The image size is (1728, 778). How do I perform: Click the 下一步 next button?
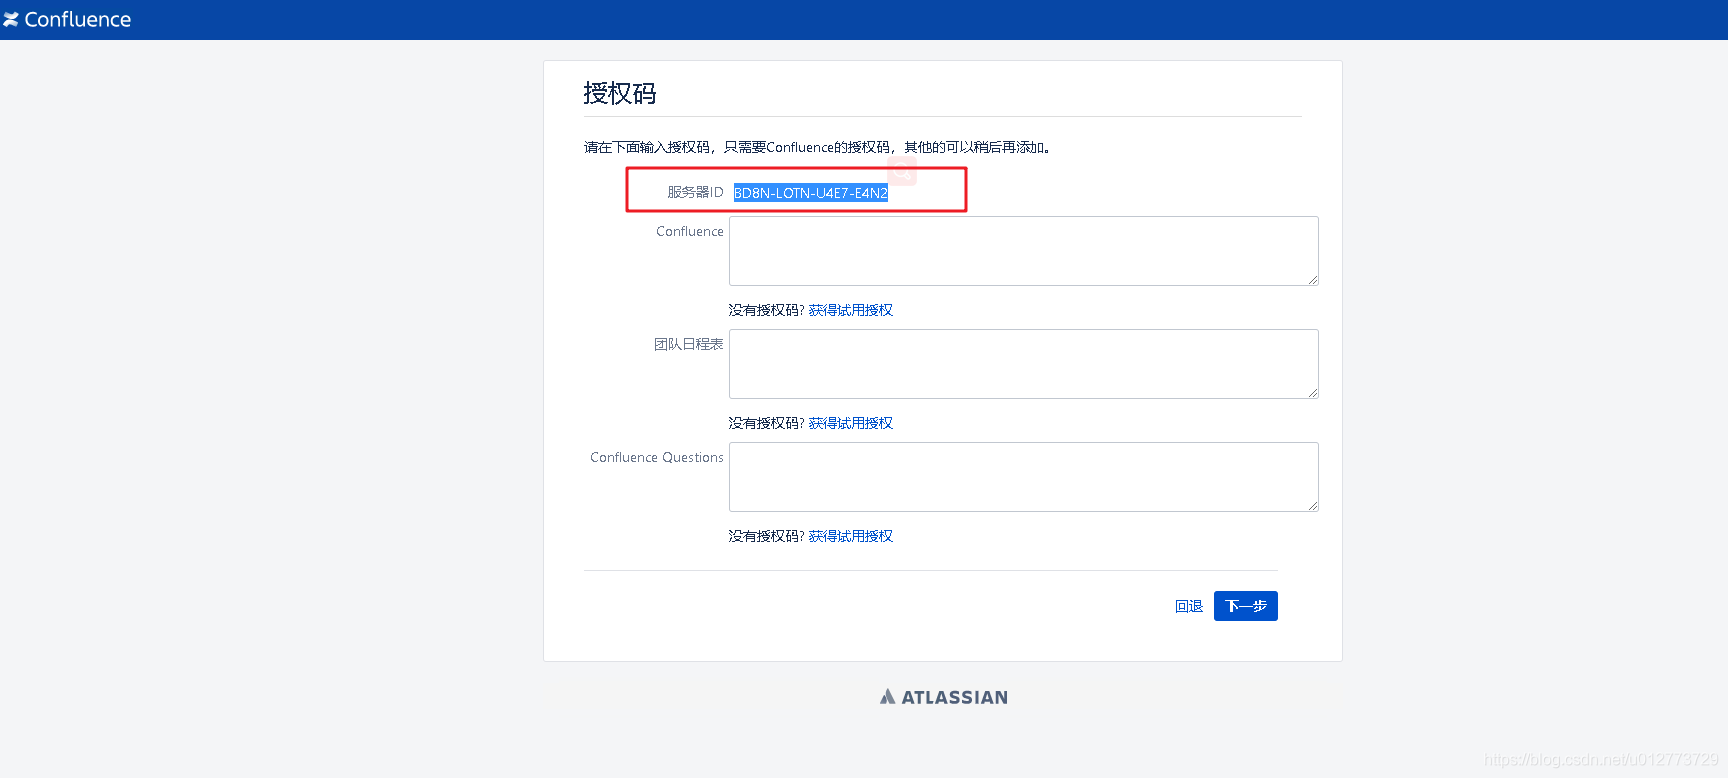pyautogui.click(x=1246, y=606)
